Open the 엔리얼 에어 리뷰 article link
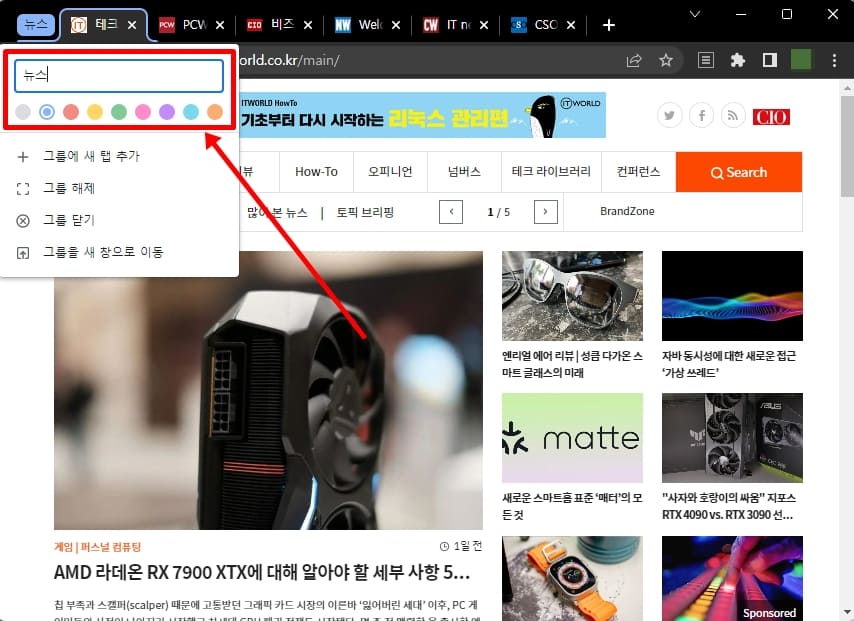Screen dimensions: 854x621 pyautogui.click(x=572, y=364)
